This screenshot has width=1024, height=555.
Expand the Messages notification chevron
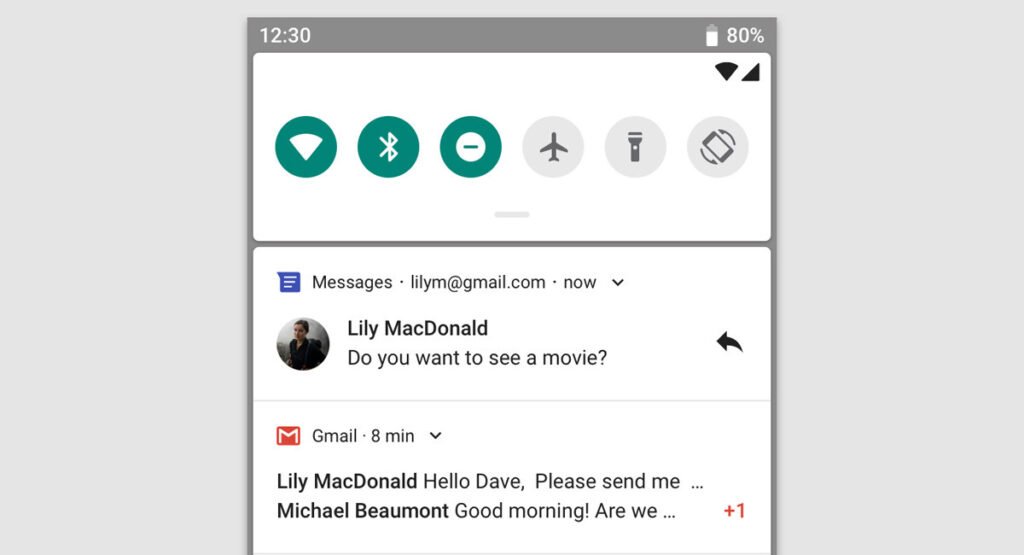tap(618, 283)
